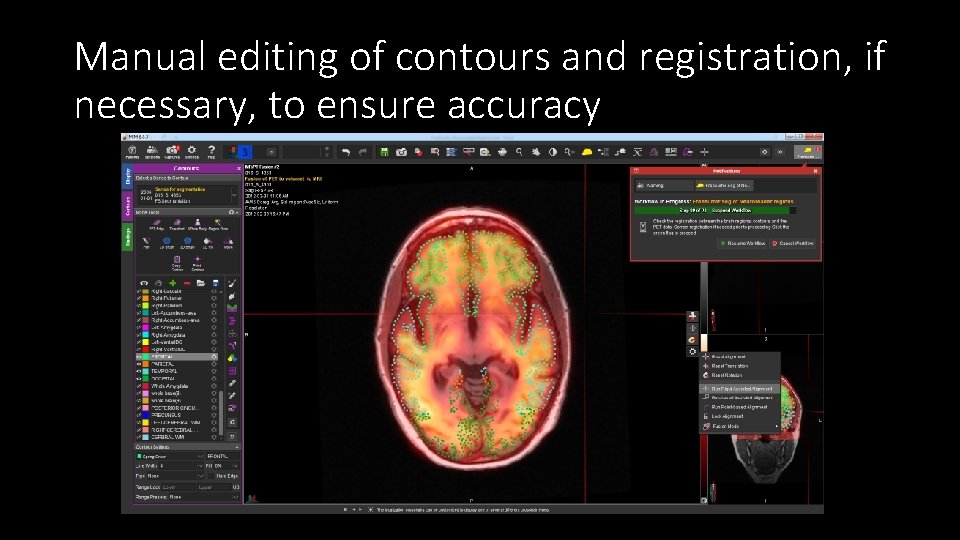Open the contour tools header gear dropdown
960x540 pixels.
(233, 212)
